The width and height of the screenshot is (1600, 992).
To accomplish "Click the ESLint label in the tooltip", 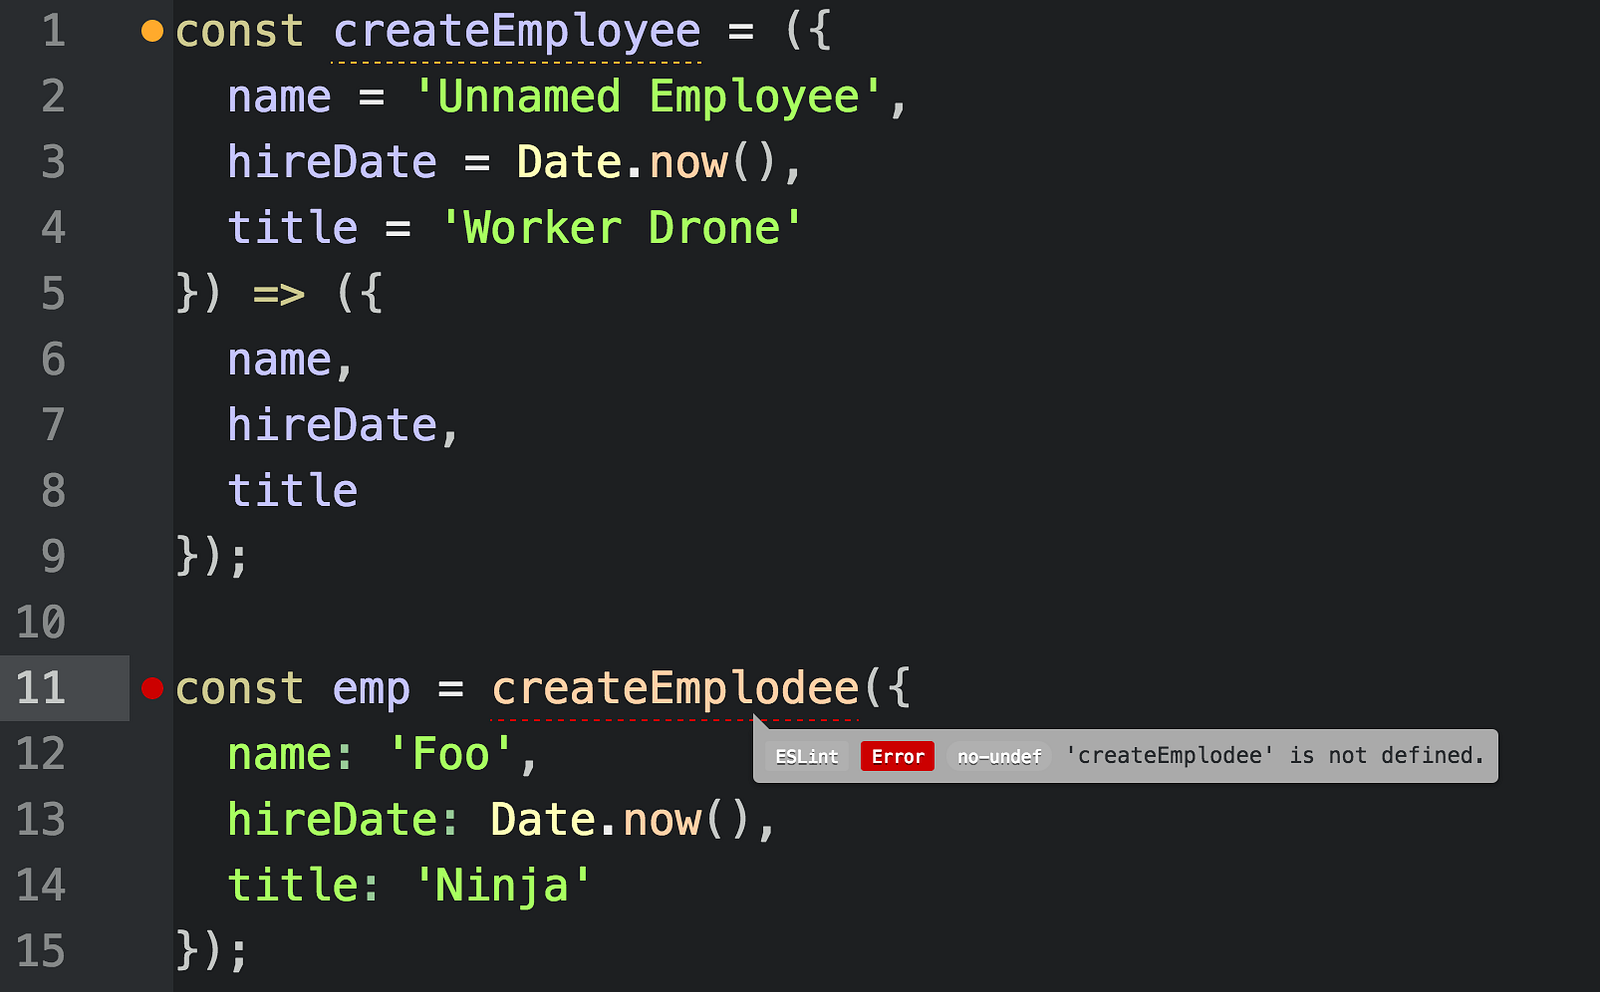I will pyautogui.click(x=807, y=756).
